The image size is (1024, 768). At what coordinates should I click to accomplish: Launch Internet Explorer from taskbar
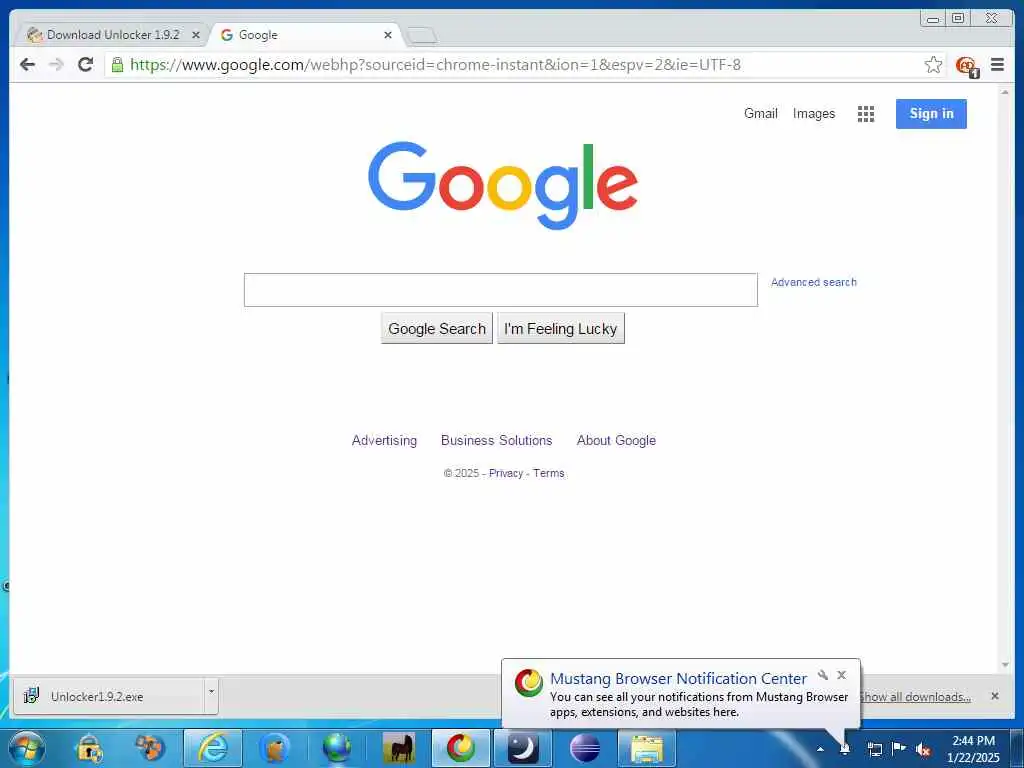pyautogui.click(x=213, y=748)
